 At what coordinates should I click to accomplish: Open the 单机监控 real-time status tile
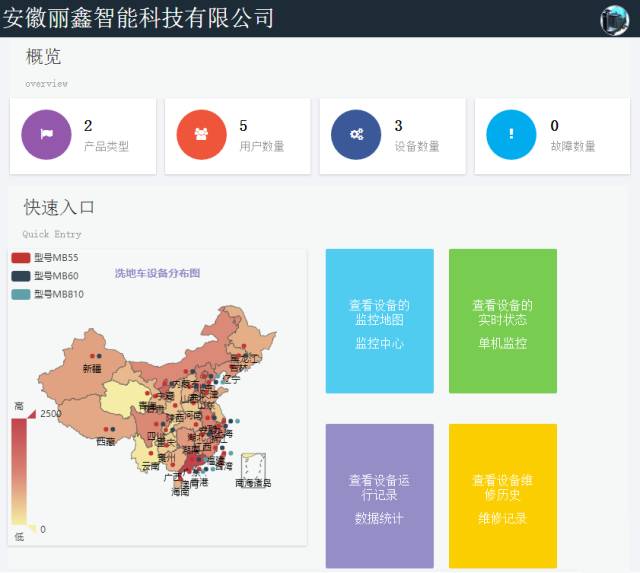click(x=502, y=321)
